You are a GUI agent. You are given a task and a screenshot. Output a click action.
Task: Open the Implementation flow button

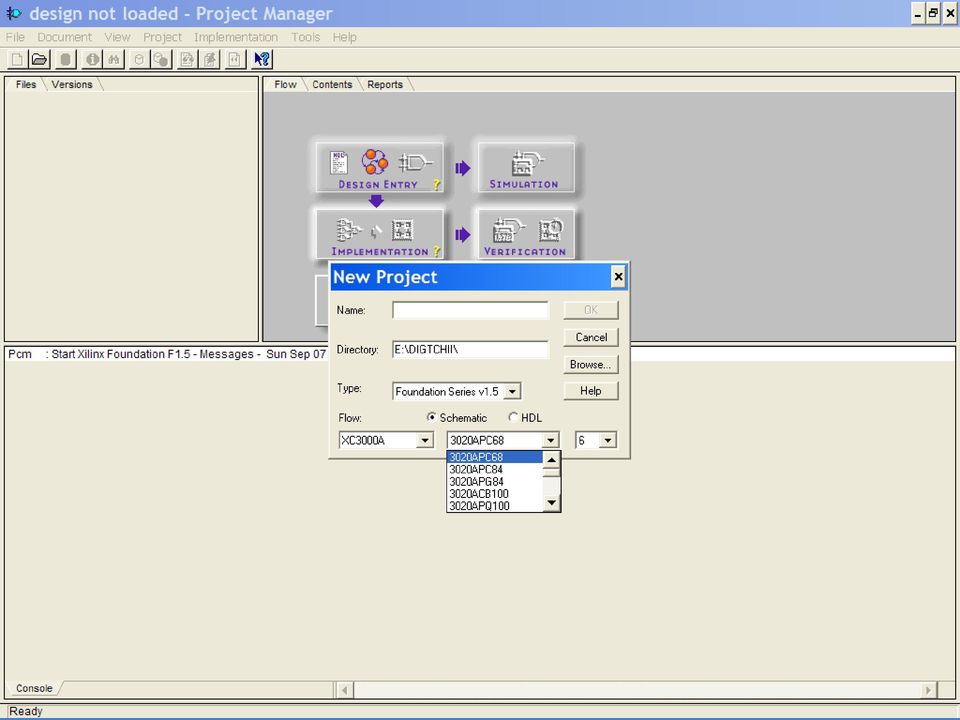click(380, 235)
